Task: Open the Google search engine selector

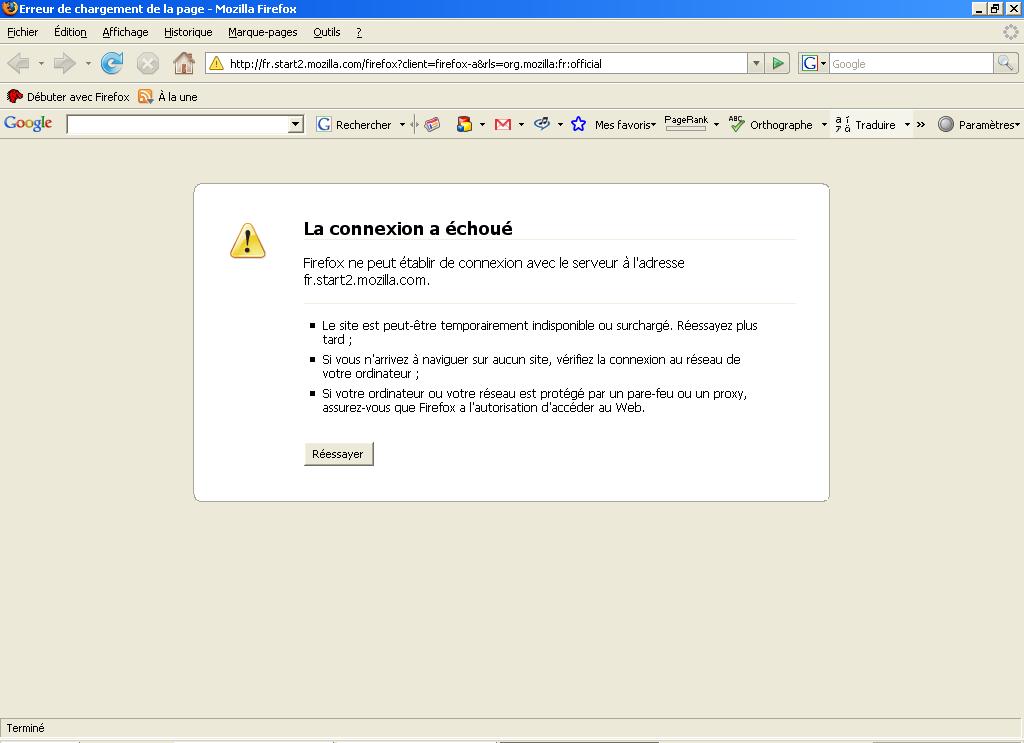Action: [x=814, y=63]
